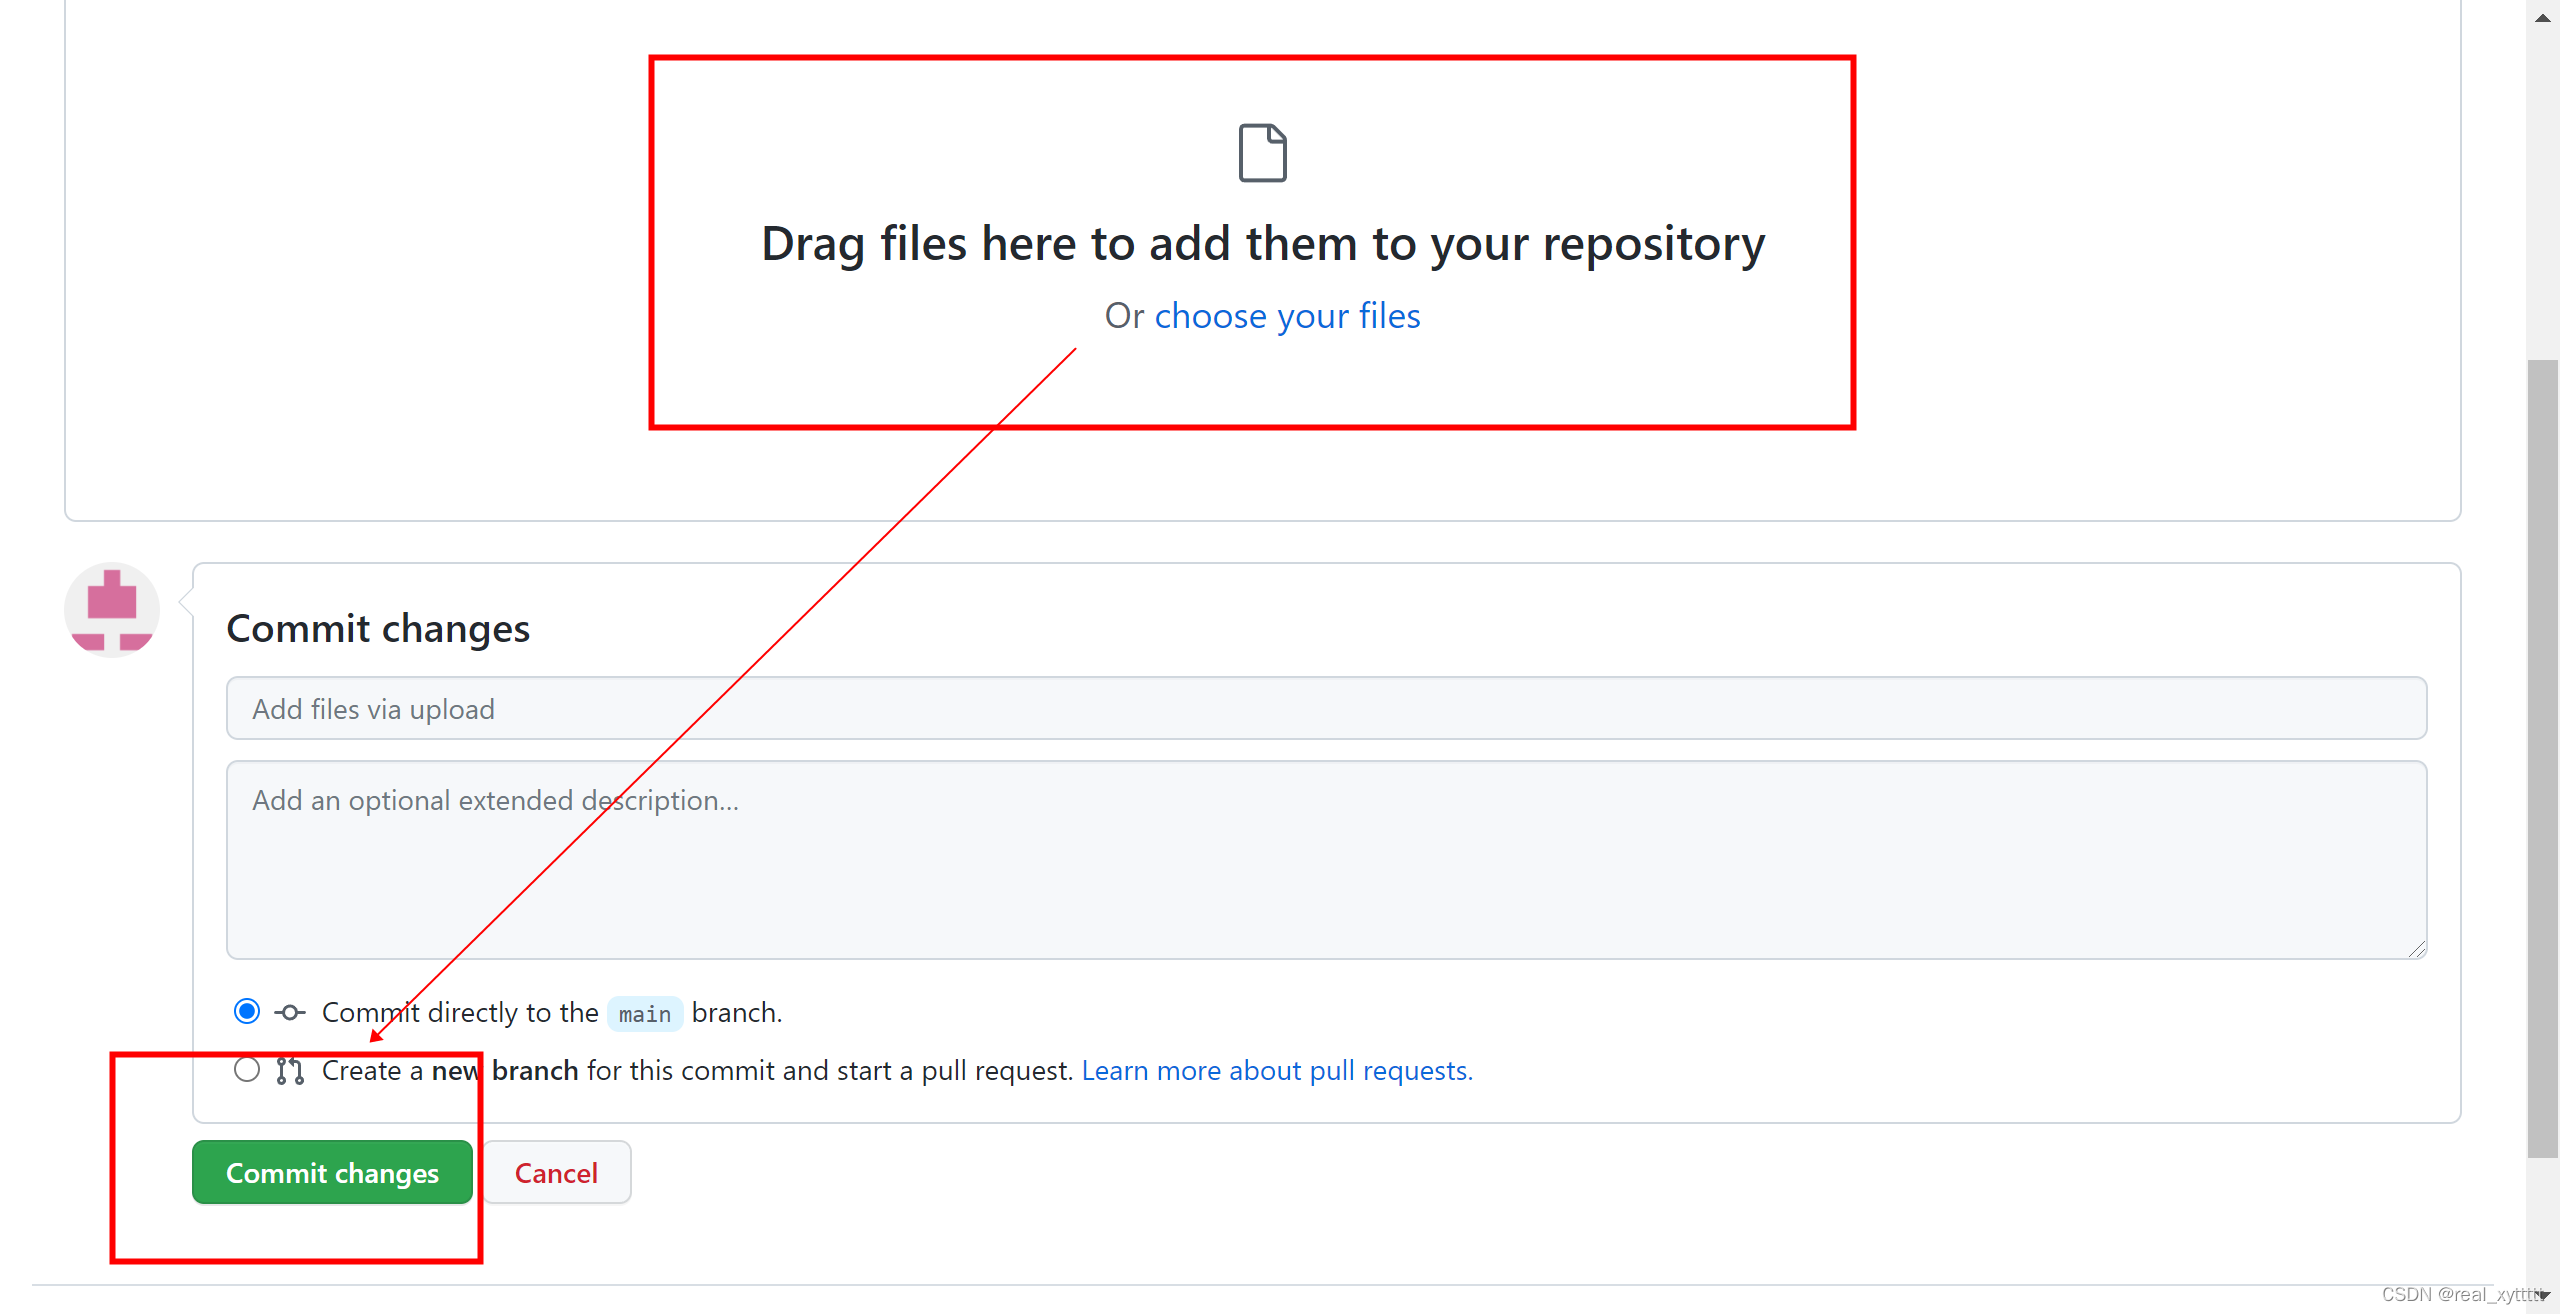
Task: Click the git commit icon beside main option
Action: tap(290, 1012)
